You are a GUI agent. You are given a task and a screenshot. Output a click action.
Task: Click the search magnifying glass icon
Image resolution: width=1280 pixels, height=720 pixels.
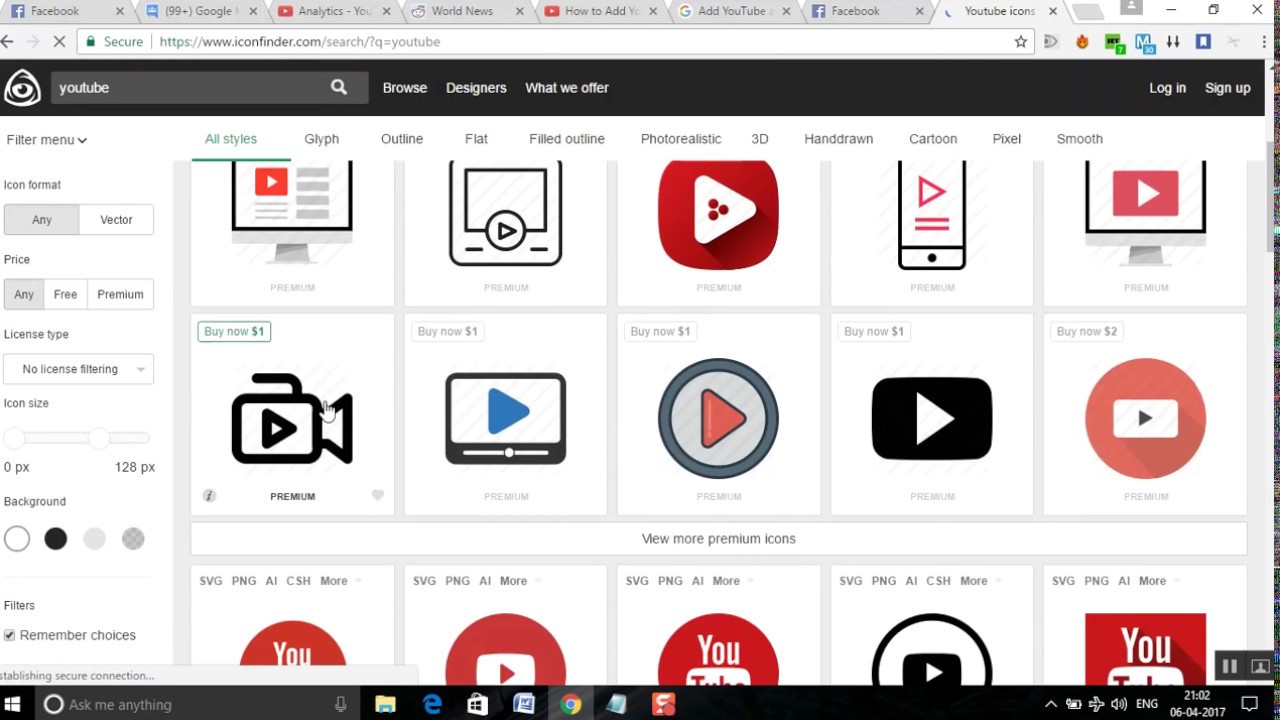point(338,87)
